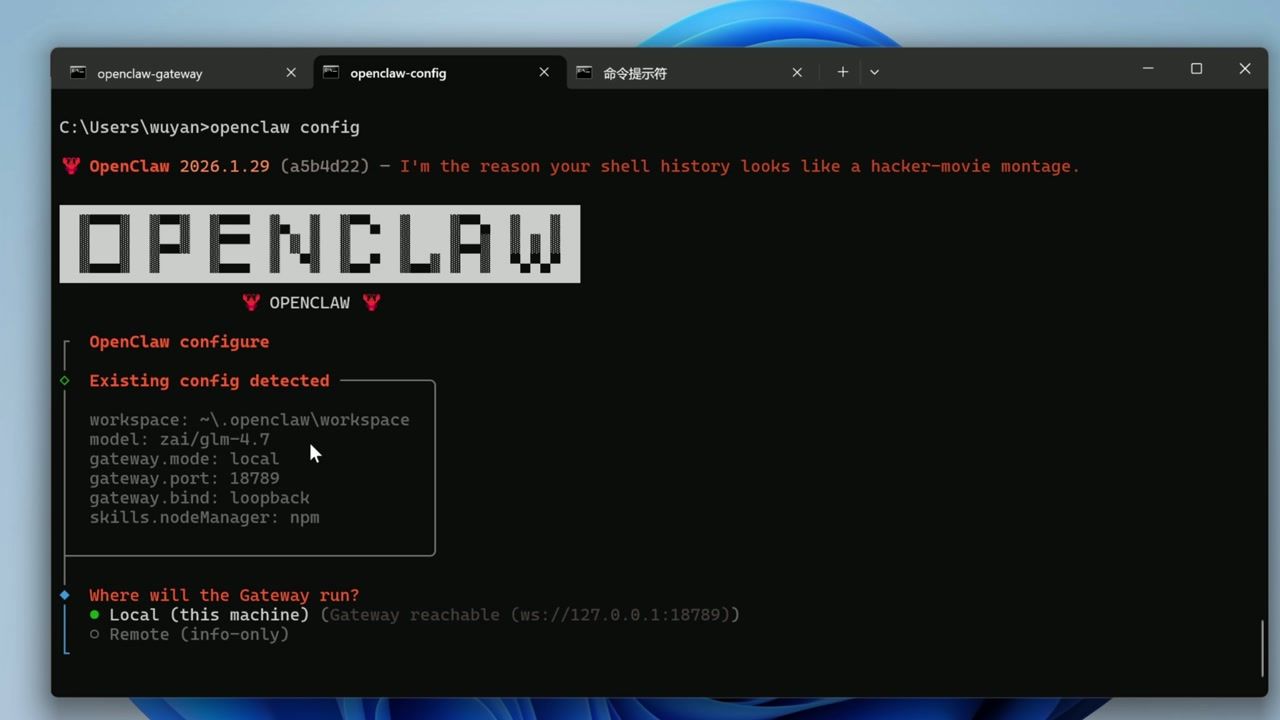Switch to the openclaw-gateway tab
The width and height of the screenshot is (1280, 720).
[x=151, y=72]
